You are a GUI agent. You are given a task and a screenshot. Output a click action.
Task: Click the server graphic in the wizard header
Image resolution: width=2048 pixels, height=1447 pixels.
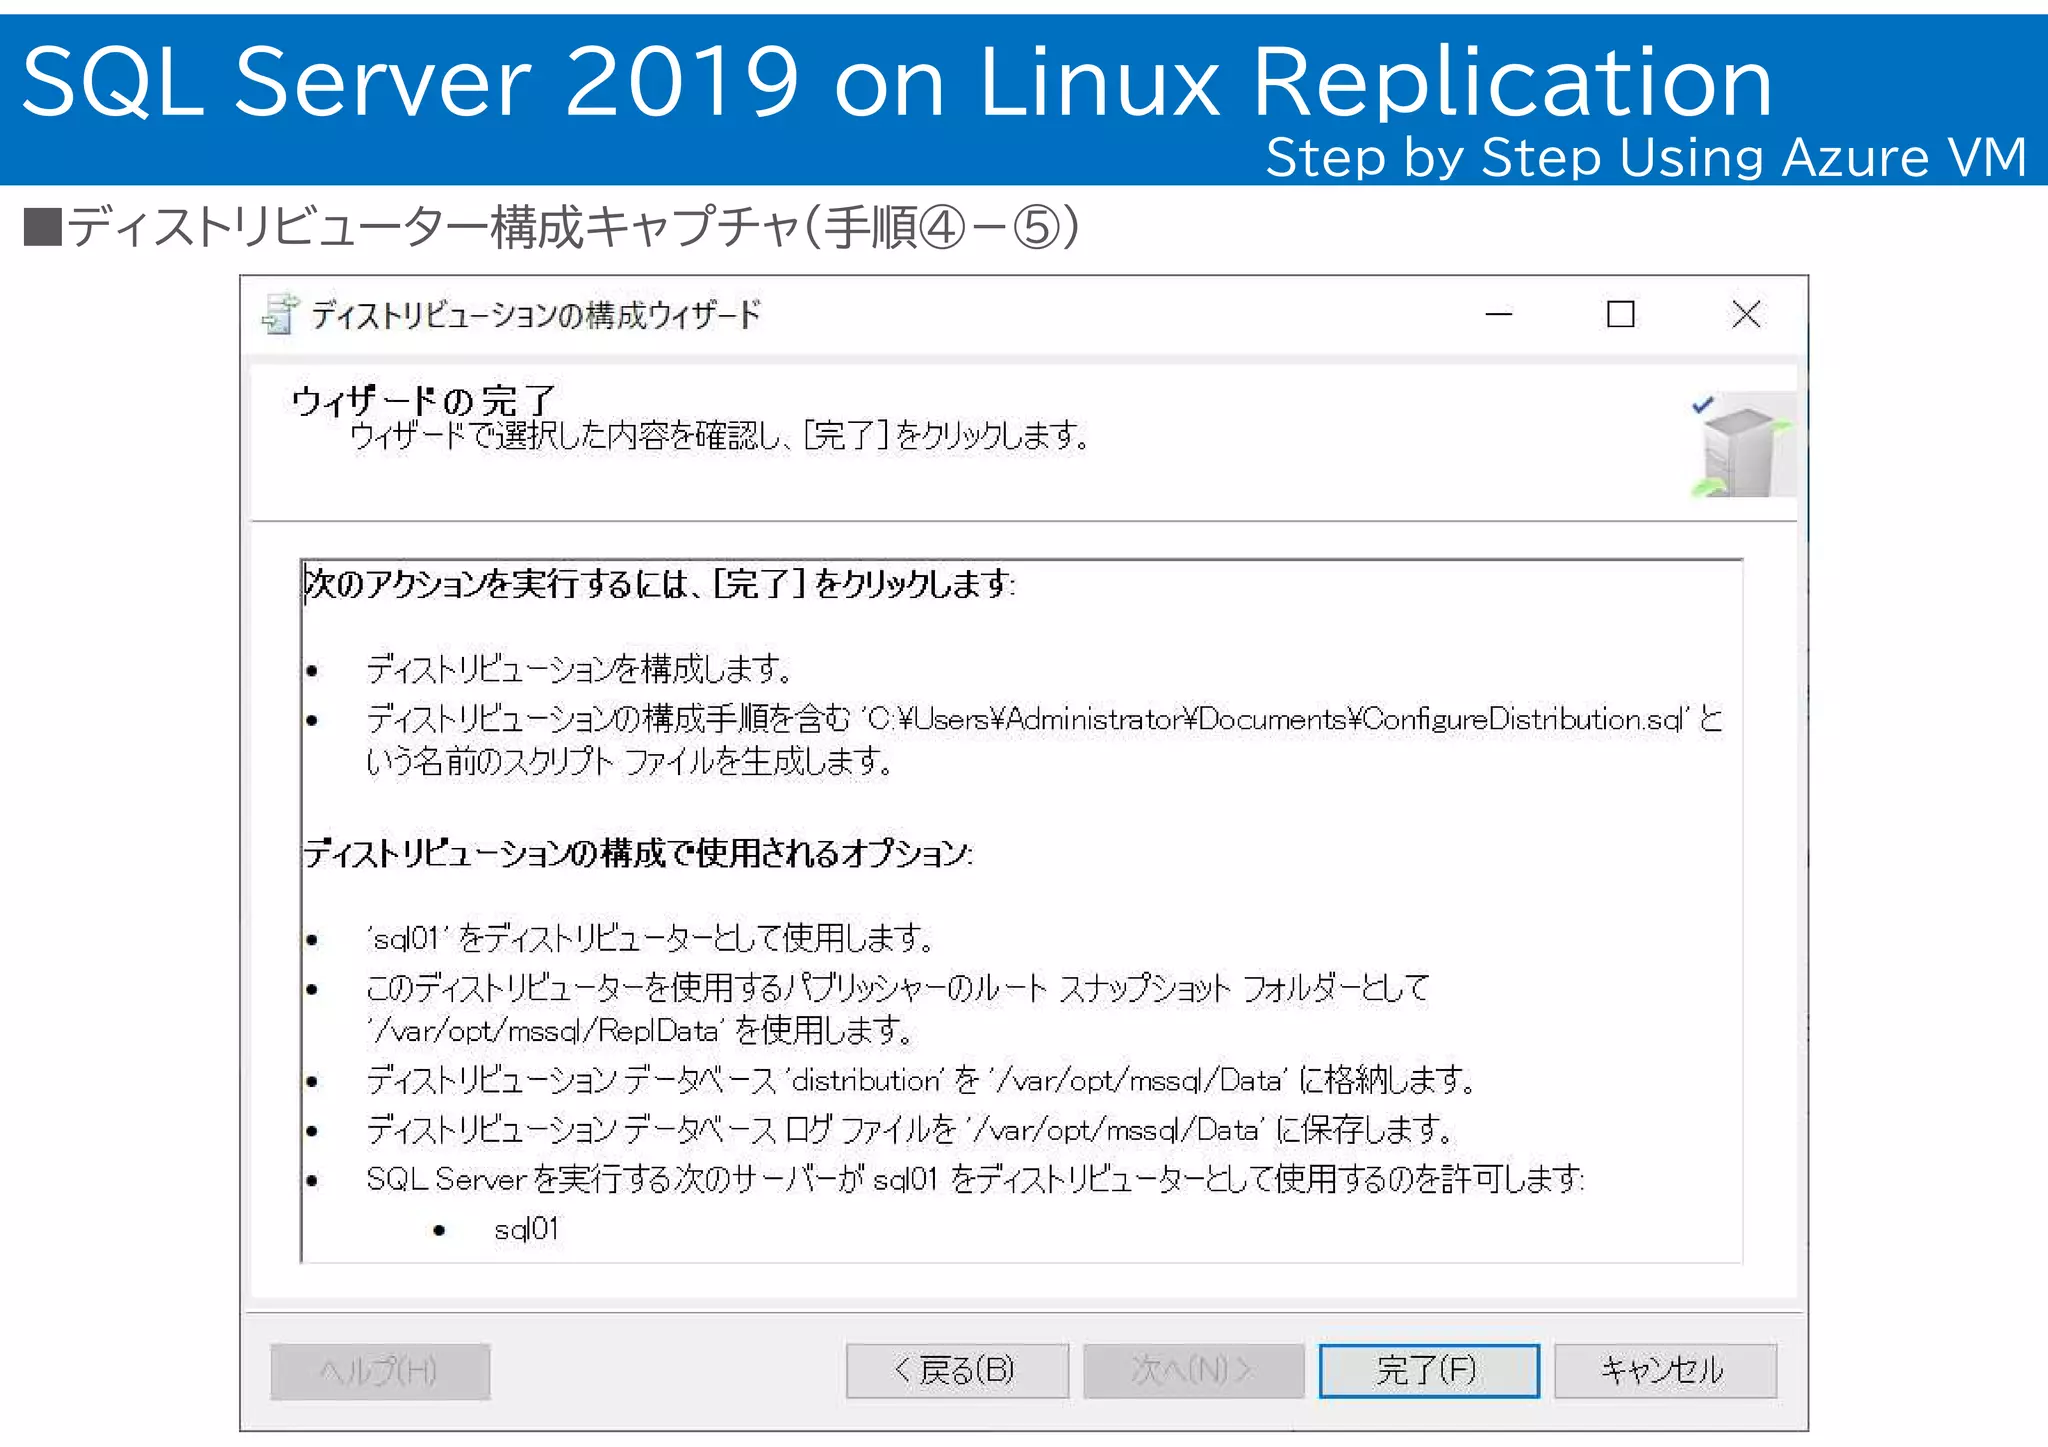pyautogui.click(x=1742, y=445)
